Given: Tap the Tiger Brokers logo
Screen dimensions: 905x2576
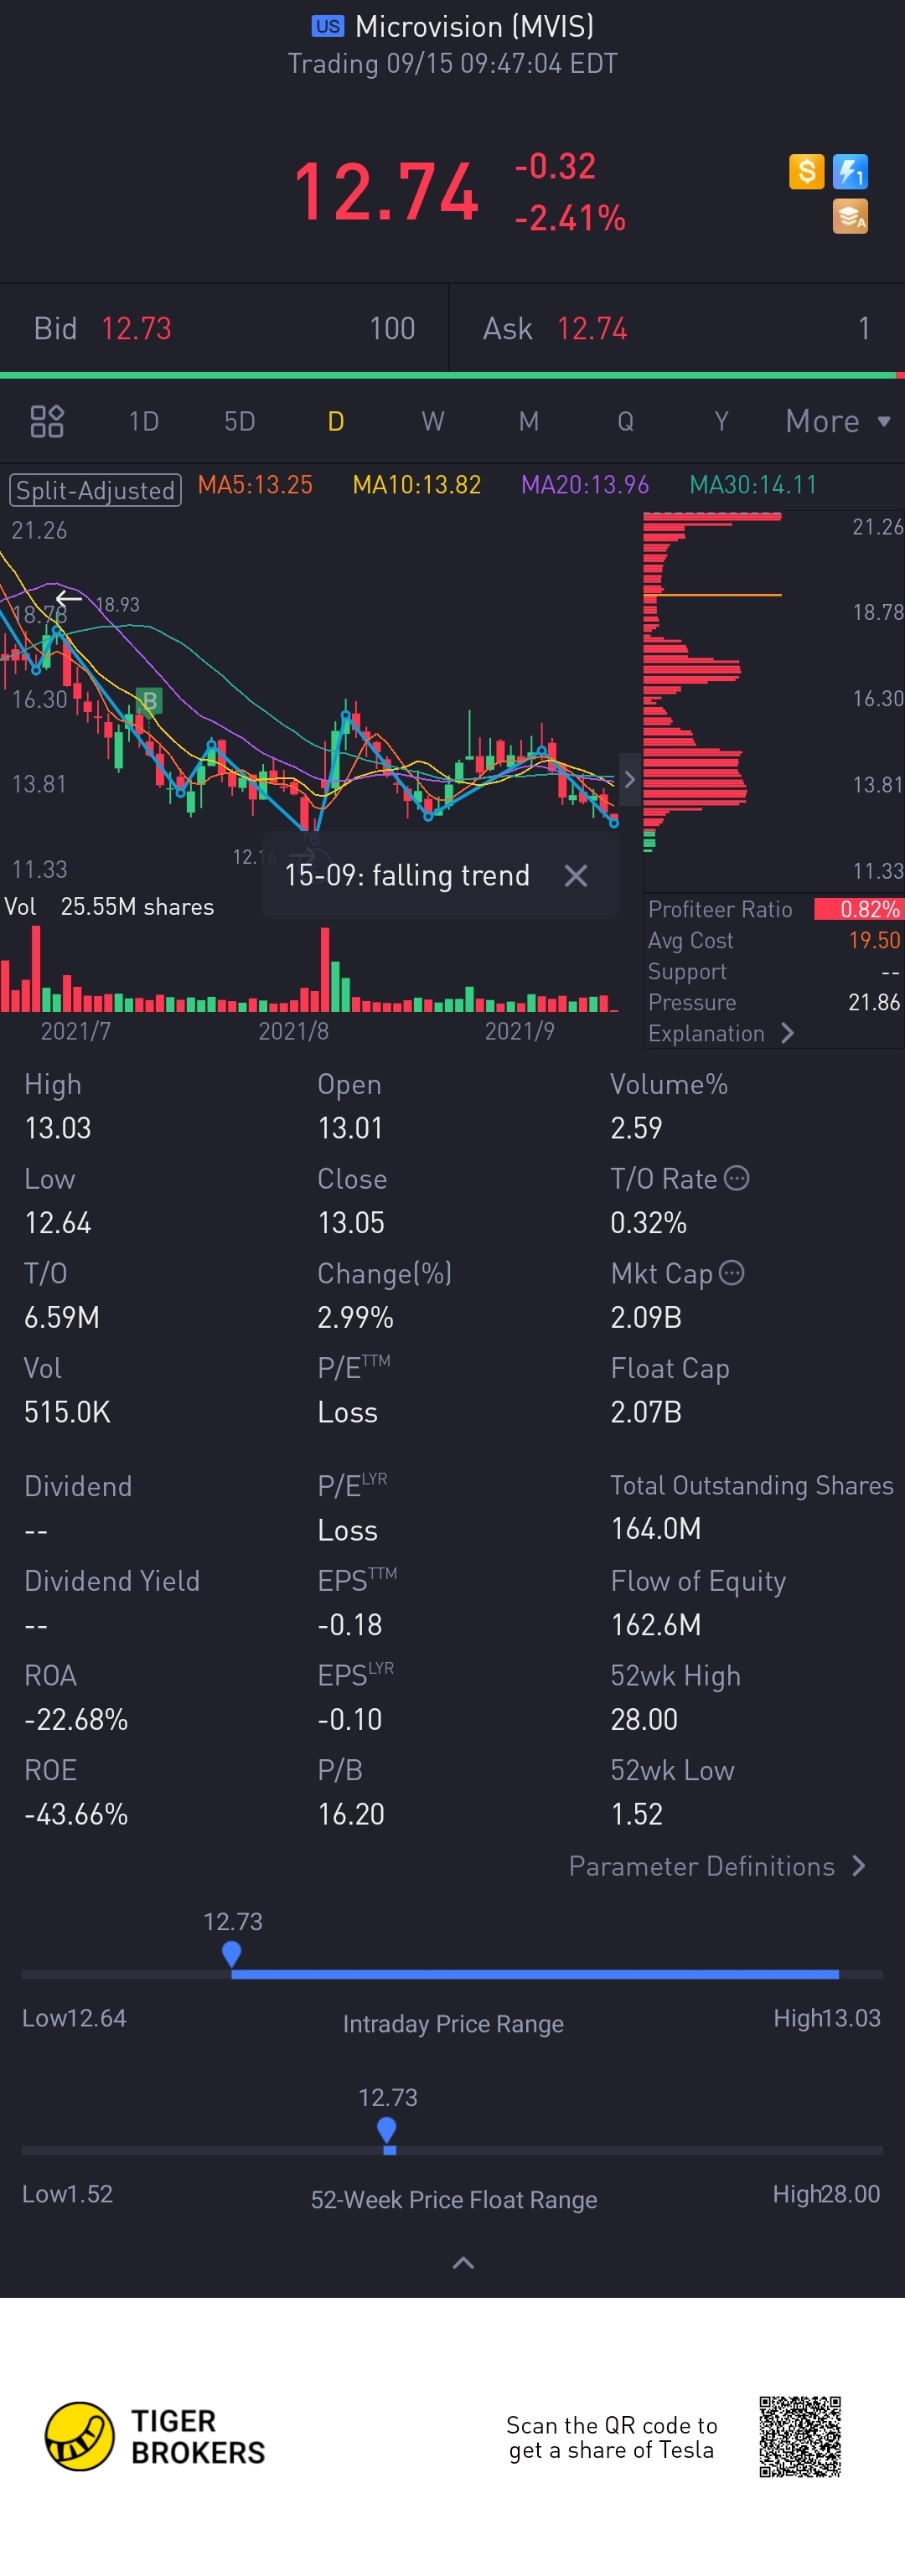Looking at the screenshot, I should pyautogui.click(x=156, y=2436).
